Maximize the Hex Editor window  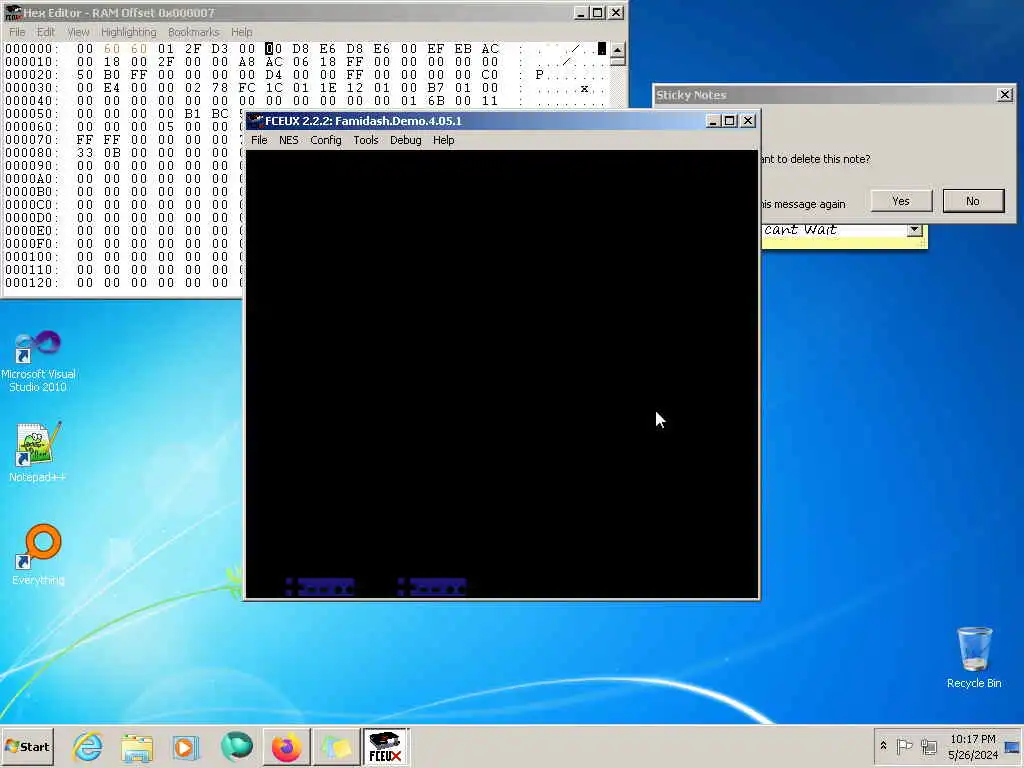click(x=598, y=12)
